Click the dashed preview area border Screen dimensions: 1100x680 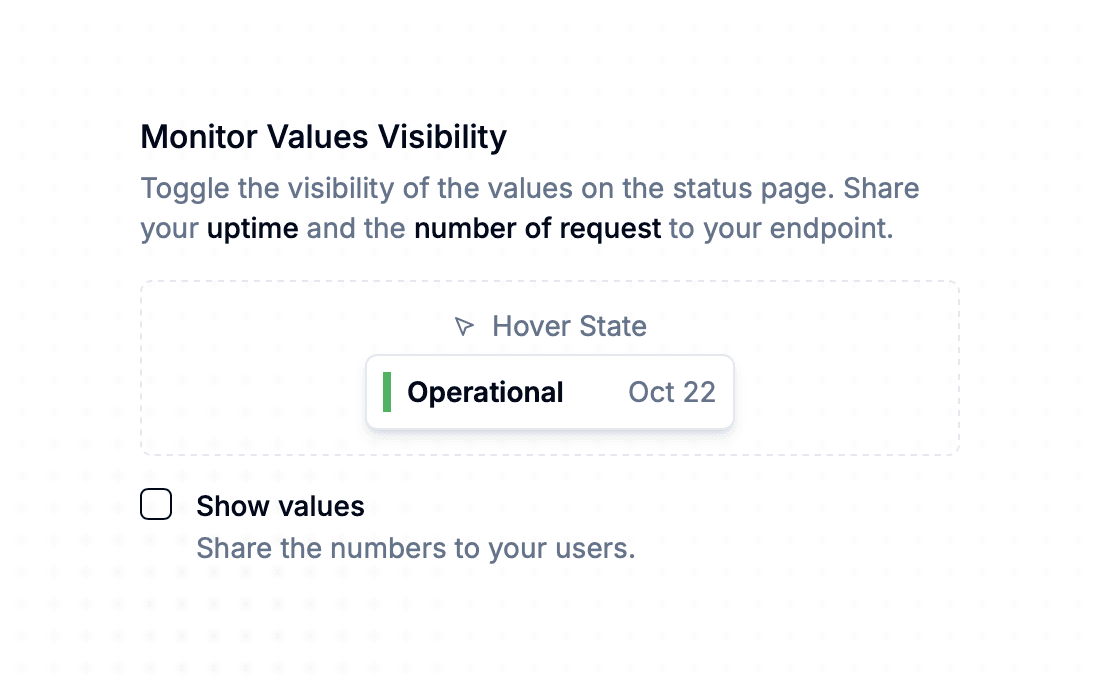(550, 283)
